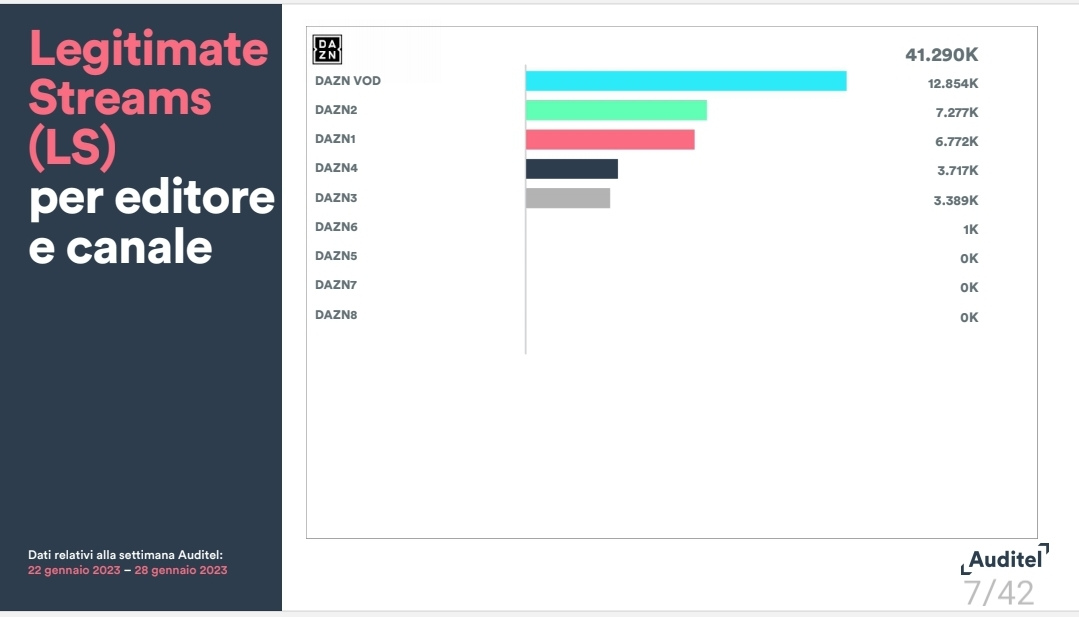
Task: Click the DAZN logo icon
Action: 327,50
